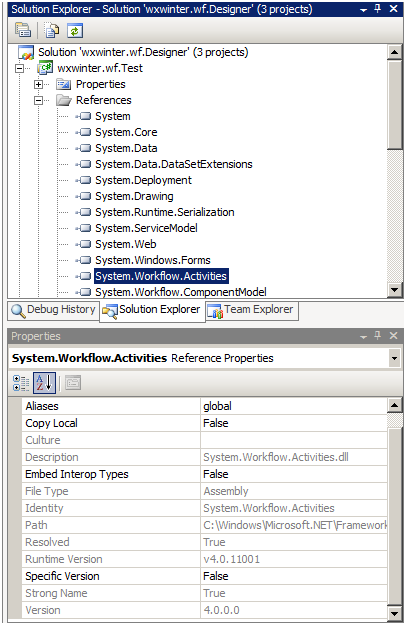Click the reference icon beside System.Workflow.ComponentModel
Image resolution: width=406 pixels, height=625 pixels.
tap(83, 292)
